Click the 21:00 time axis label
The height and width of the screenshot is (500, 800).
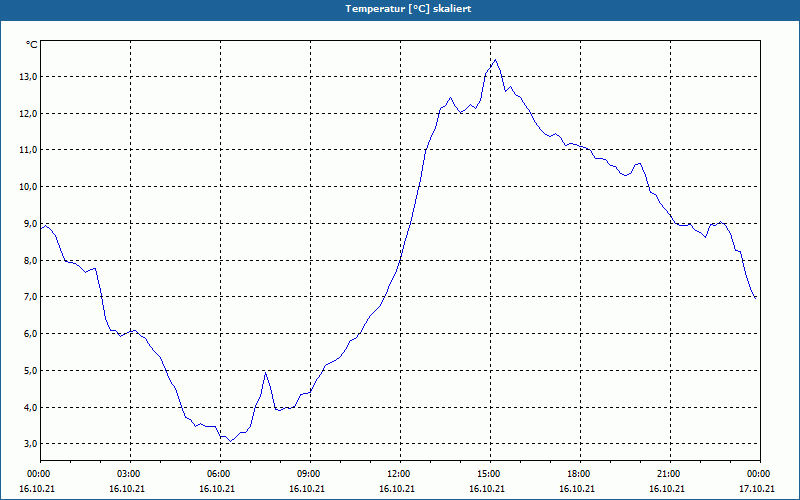pos(670,474)
